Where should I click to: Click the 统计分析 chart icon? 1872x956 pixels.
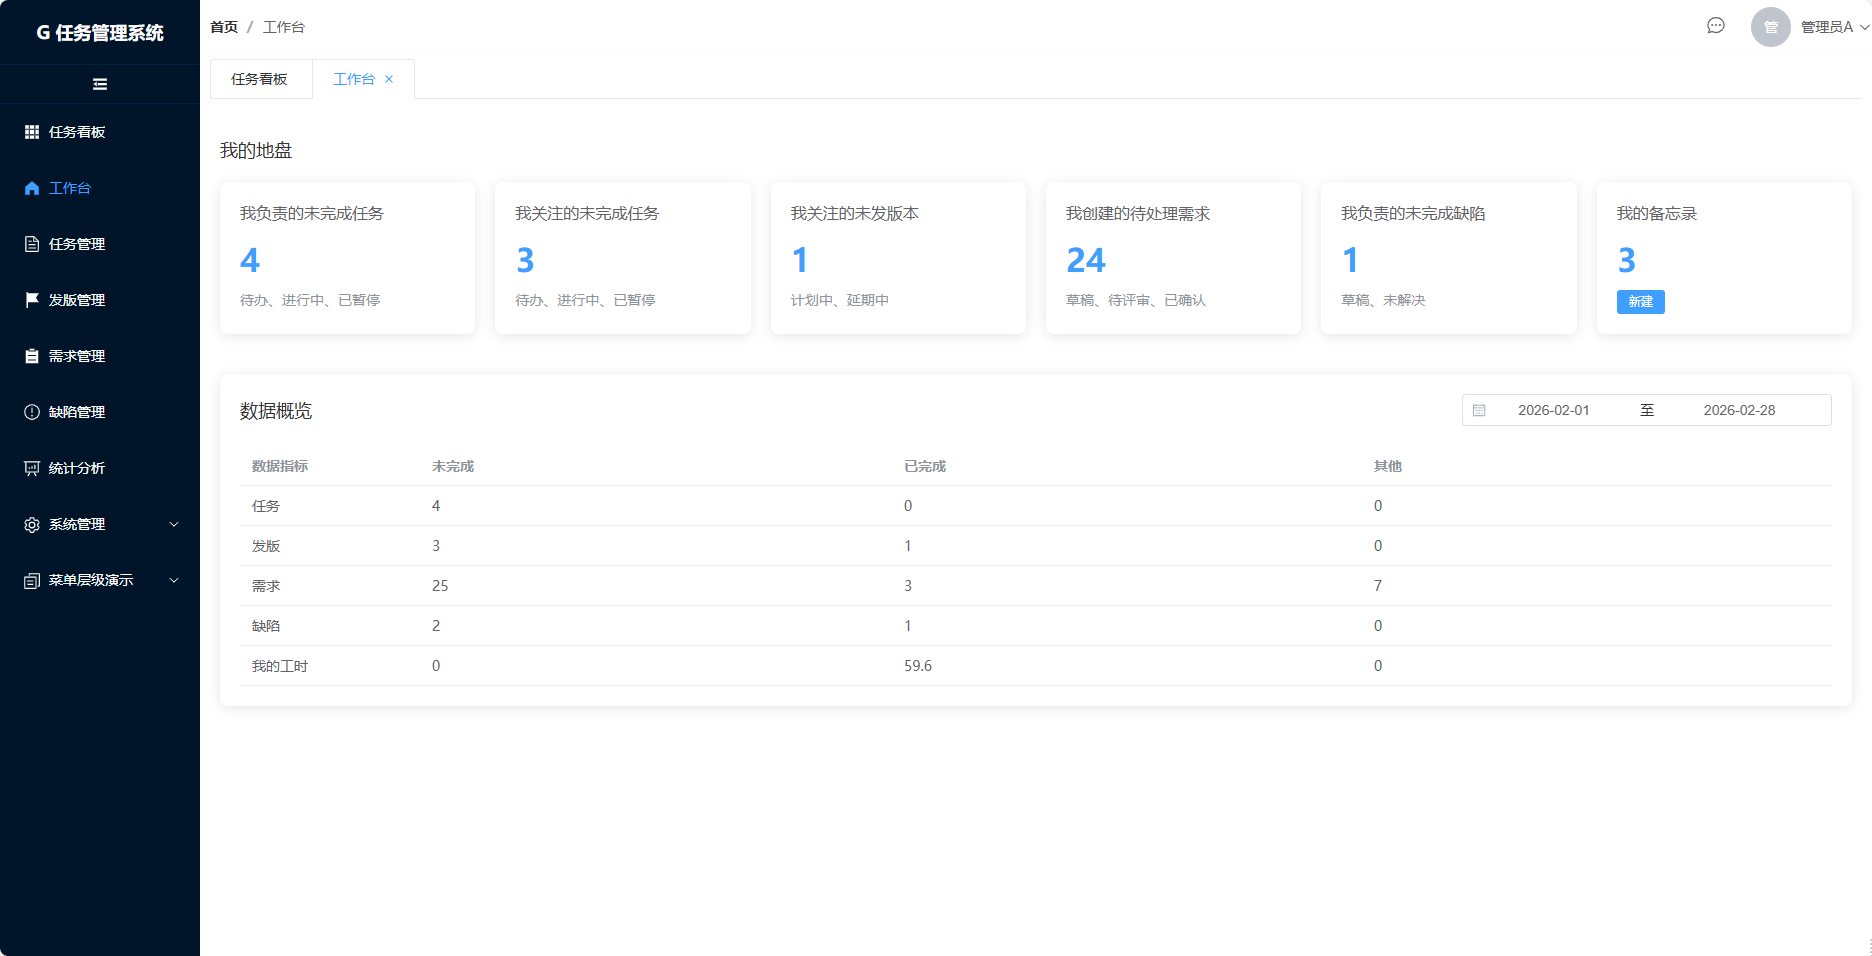click(32, 468)
